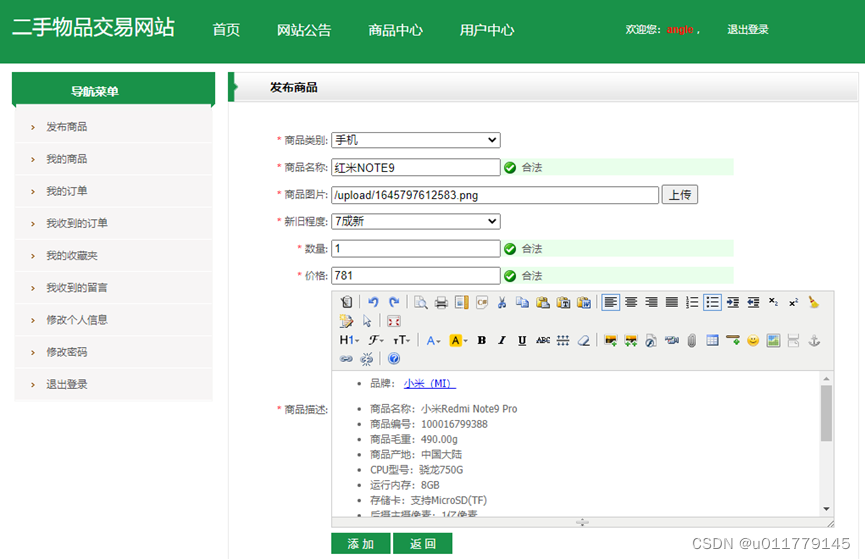
Task: Insert a Baidu map
Action: tap(773, 340)
